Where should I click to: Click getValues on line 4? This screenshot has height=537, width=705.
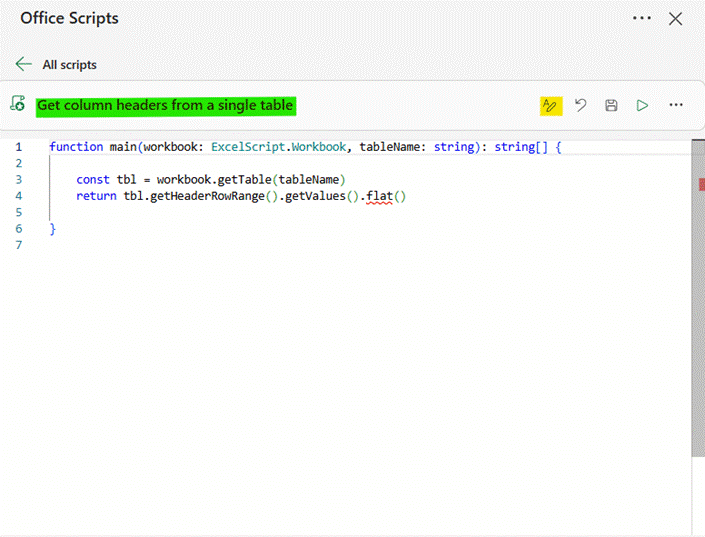[315, 197]
